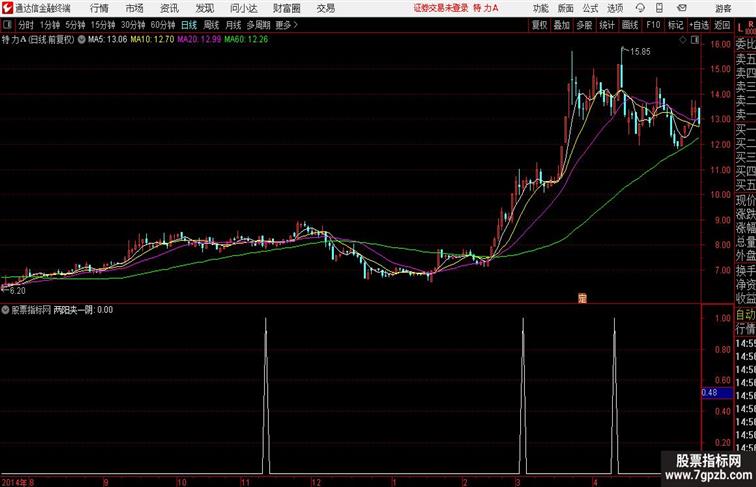756x487 pixels.
Task: Select the 日线 daily period tab
Action: (x=189, y=25)
